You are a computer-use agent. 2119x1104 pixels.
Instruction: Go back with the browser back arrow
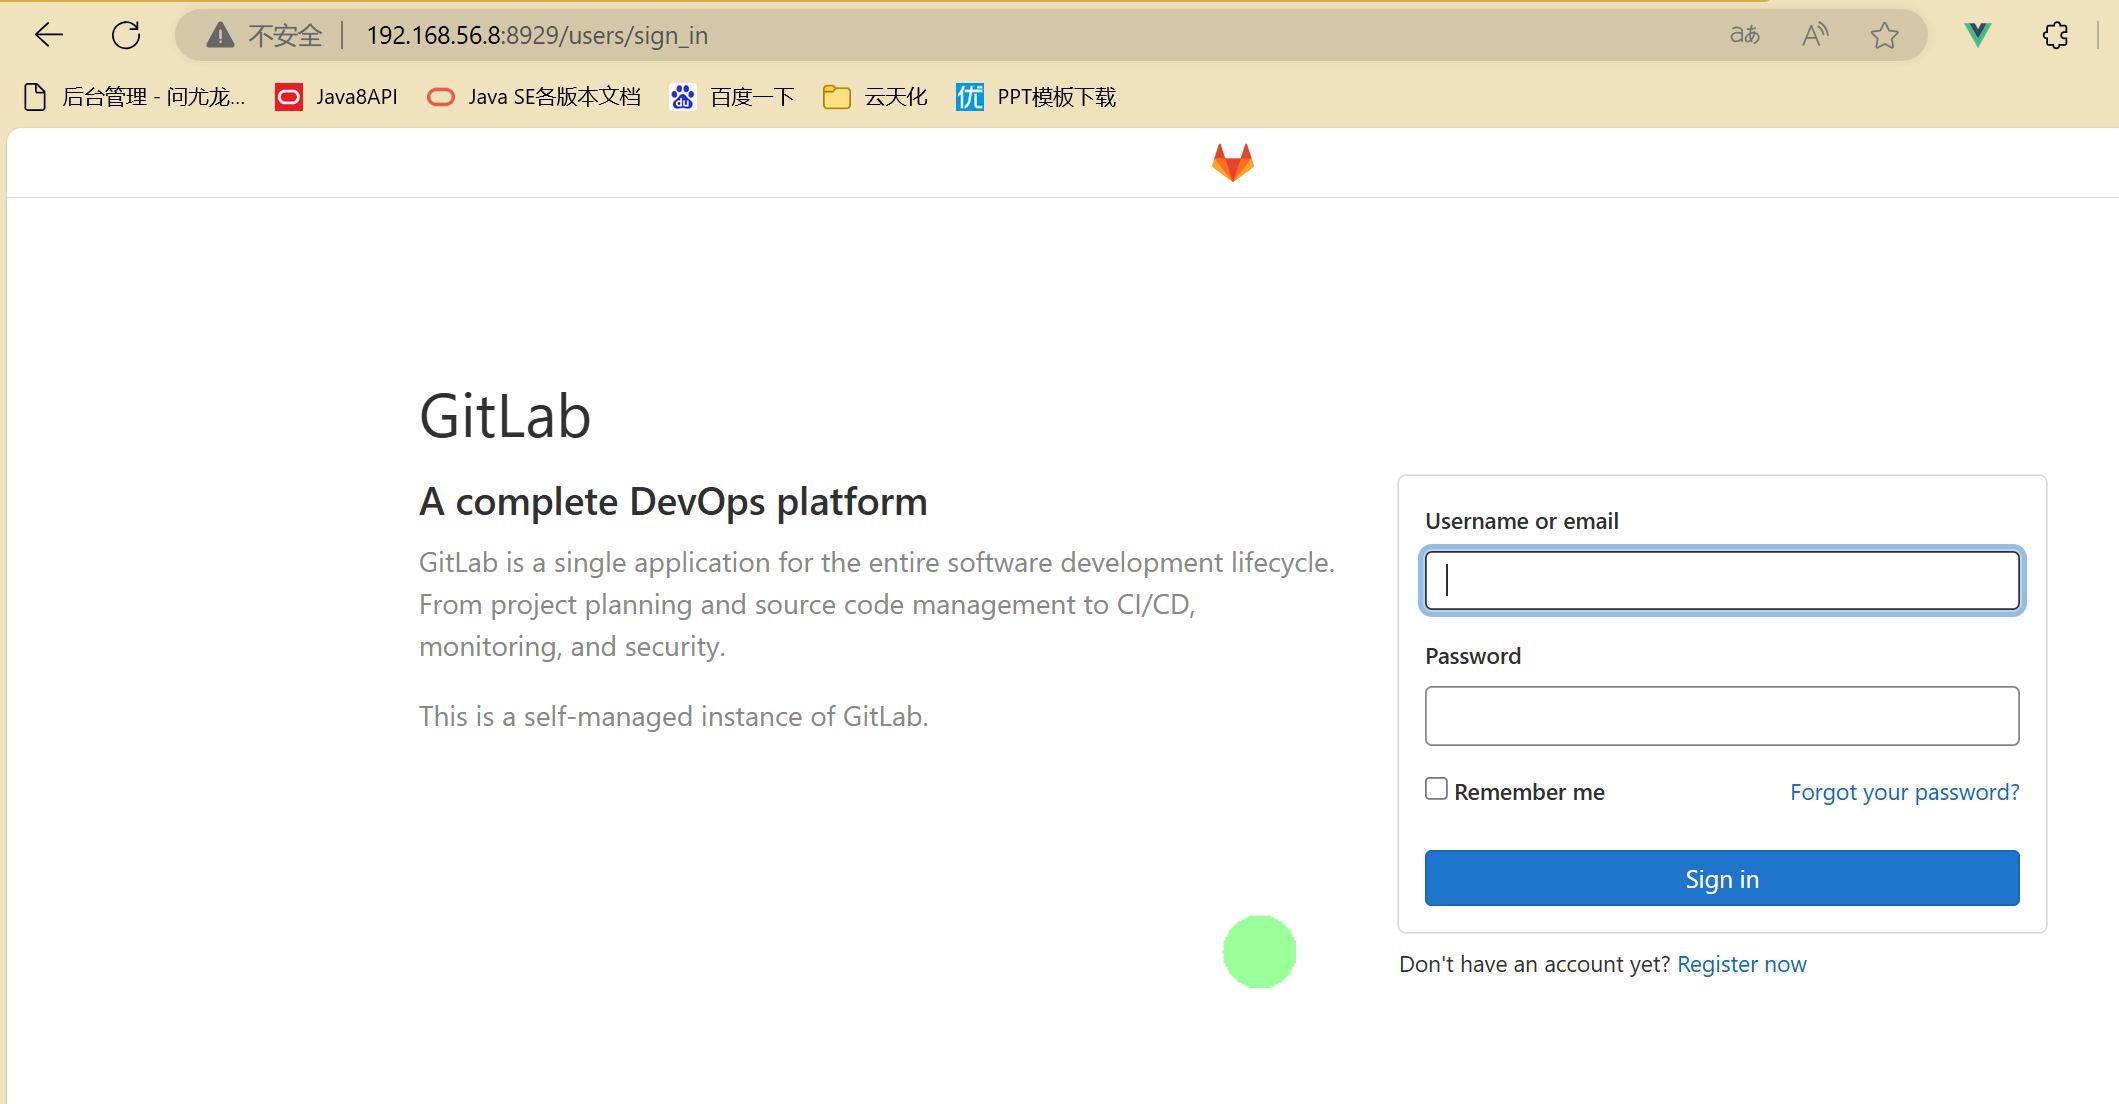48,36
